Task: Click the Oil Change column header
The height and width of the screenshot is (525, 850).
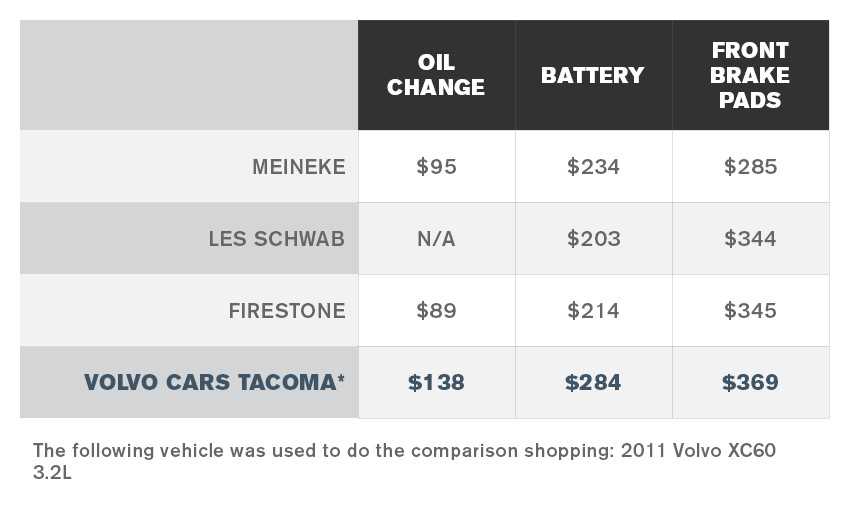Action: point(436,75)
